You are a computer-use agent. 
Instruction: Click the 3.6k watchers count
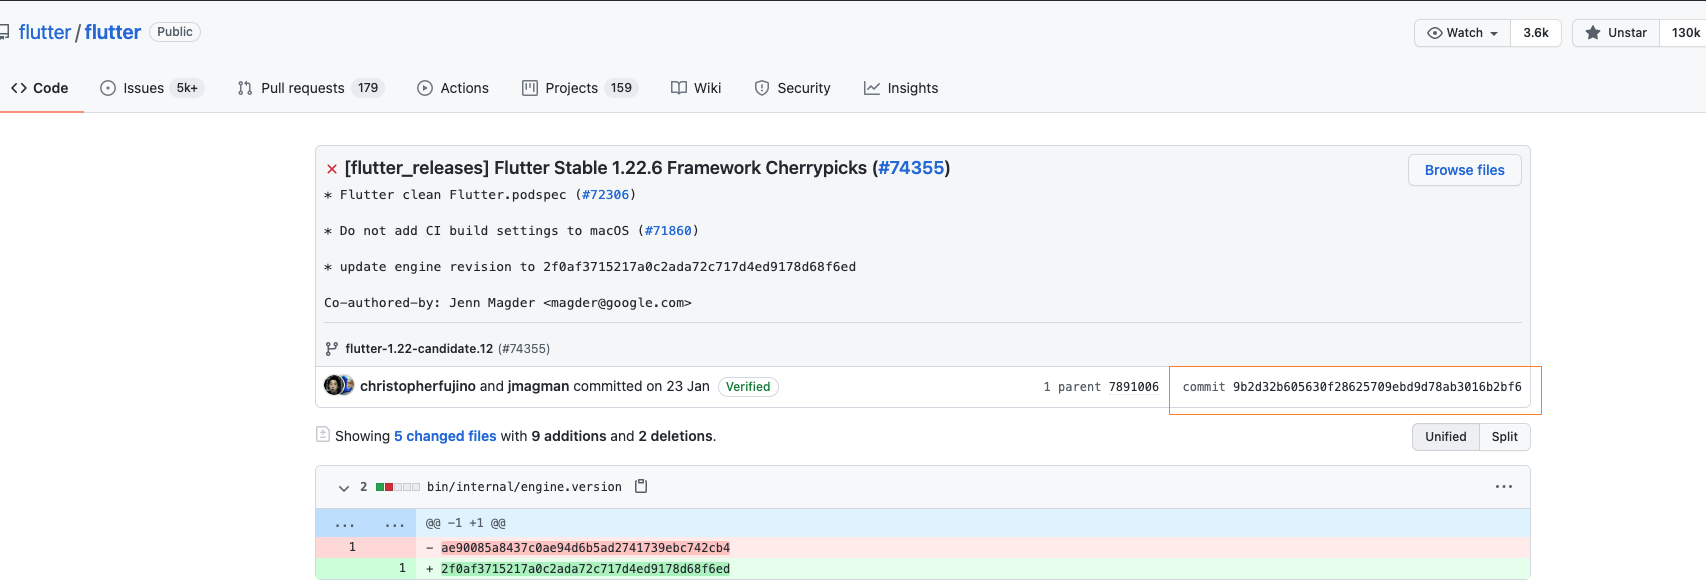pos(1536,33)
